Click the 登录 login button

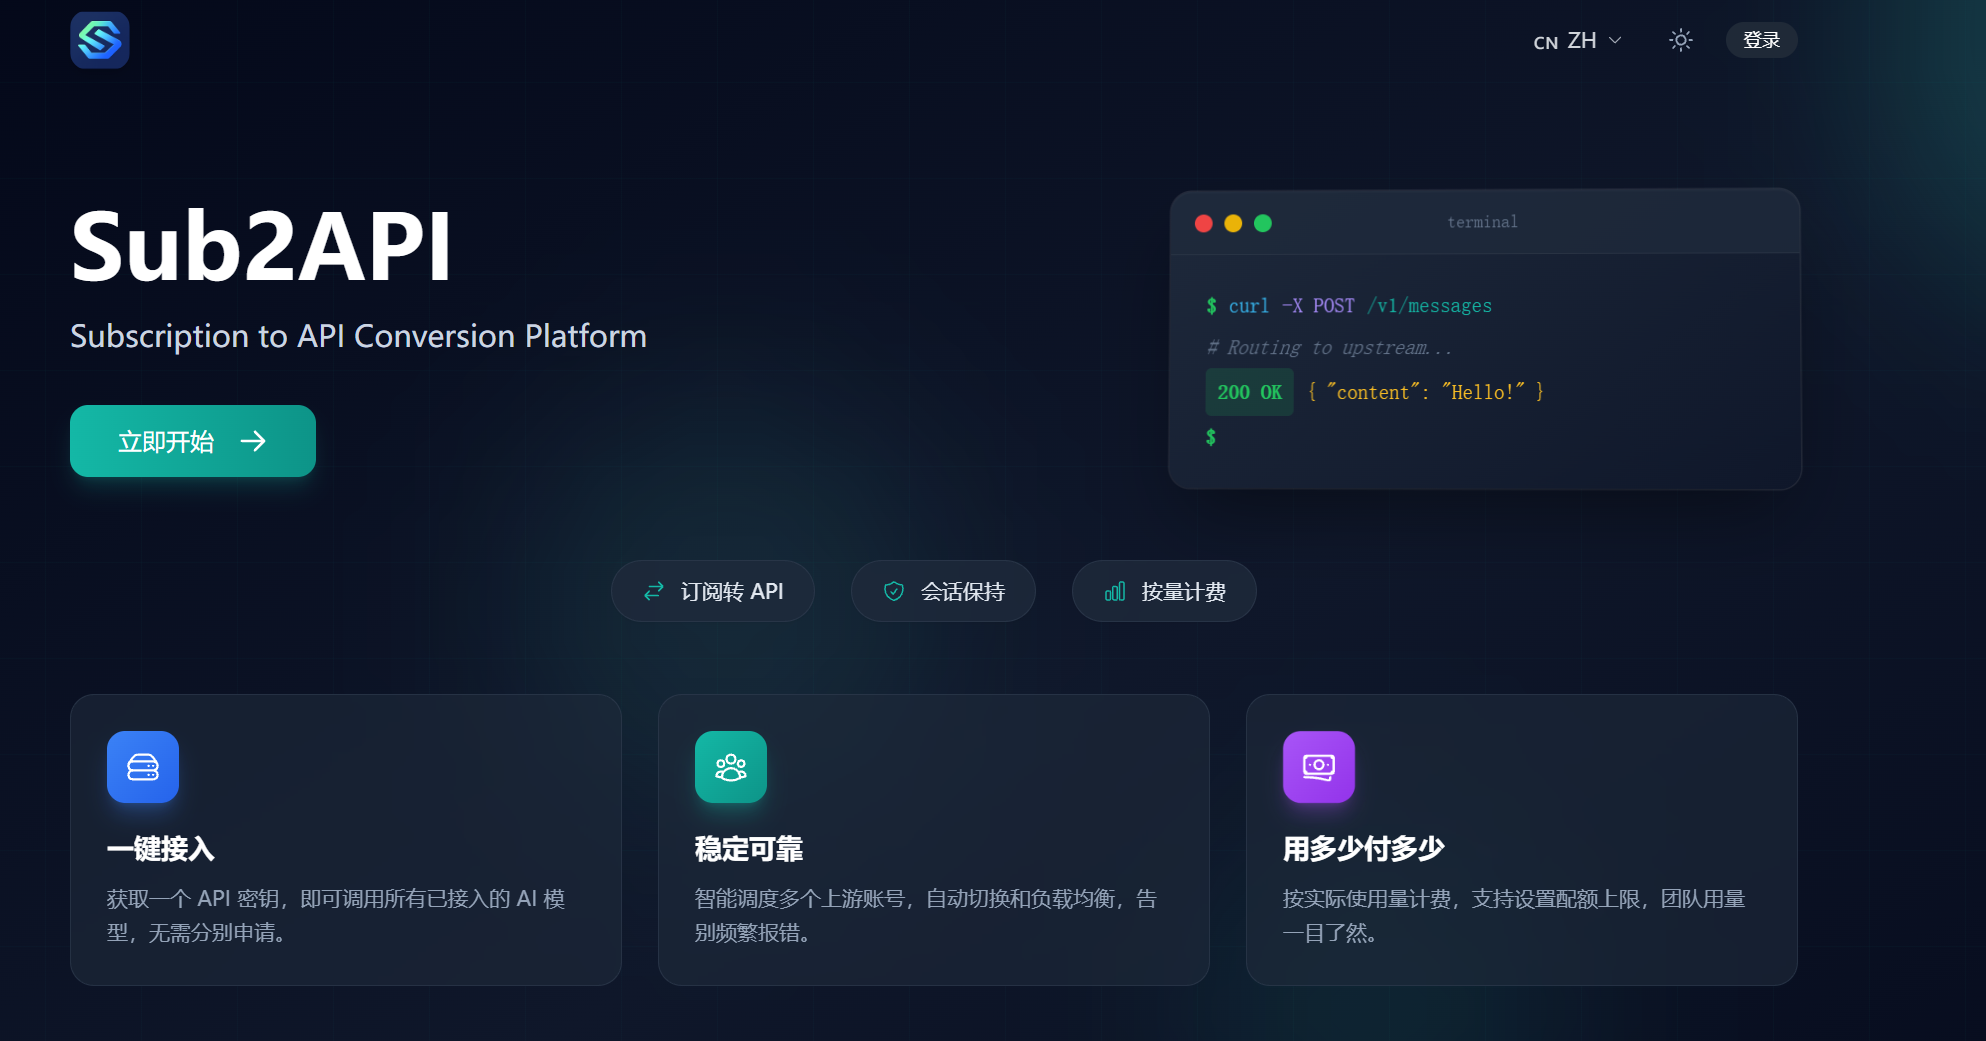click(1761, 40)
